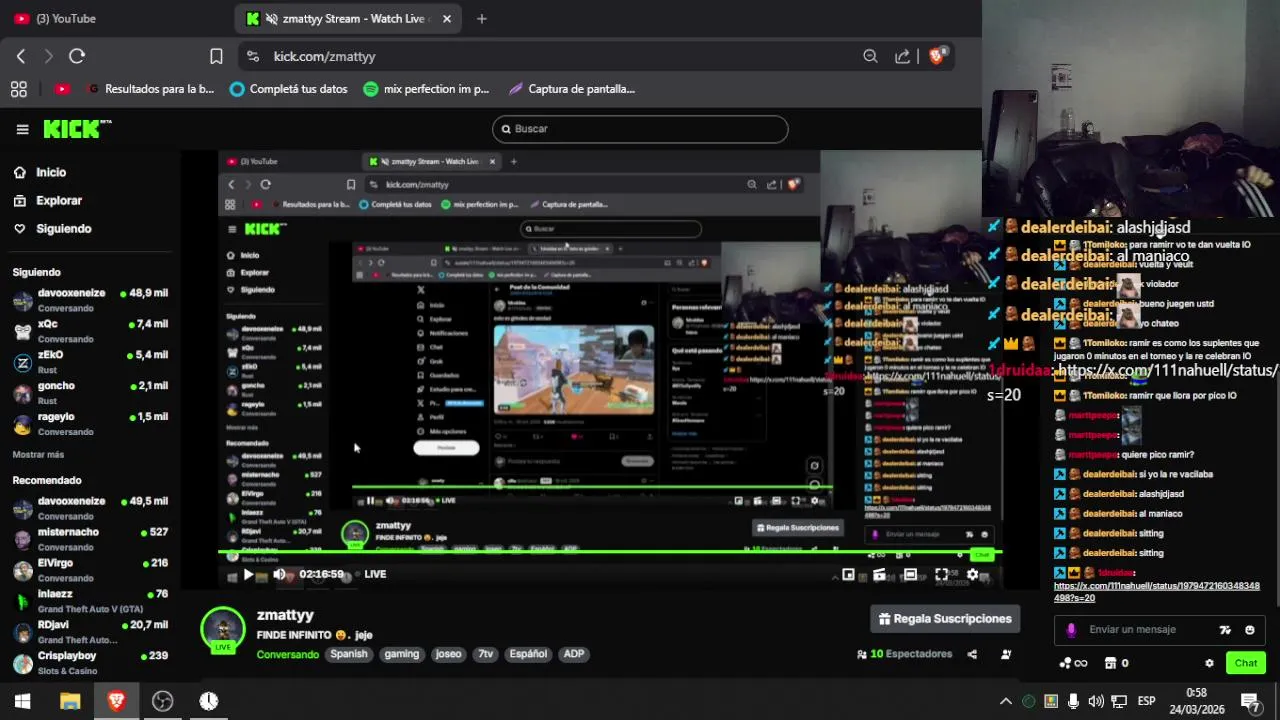Open recommended channel ElVirgo
This screenshot has height=720, width=1280.
click(x=90, y=570)
